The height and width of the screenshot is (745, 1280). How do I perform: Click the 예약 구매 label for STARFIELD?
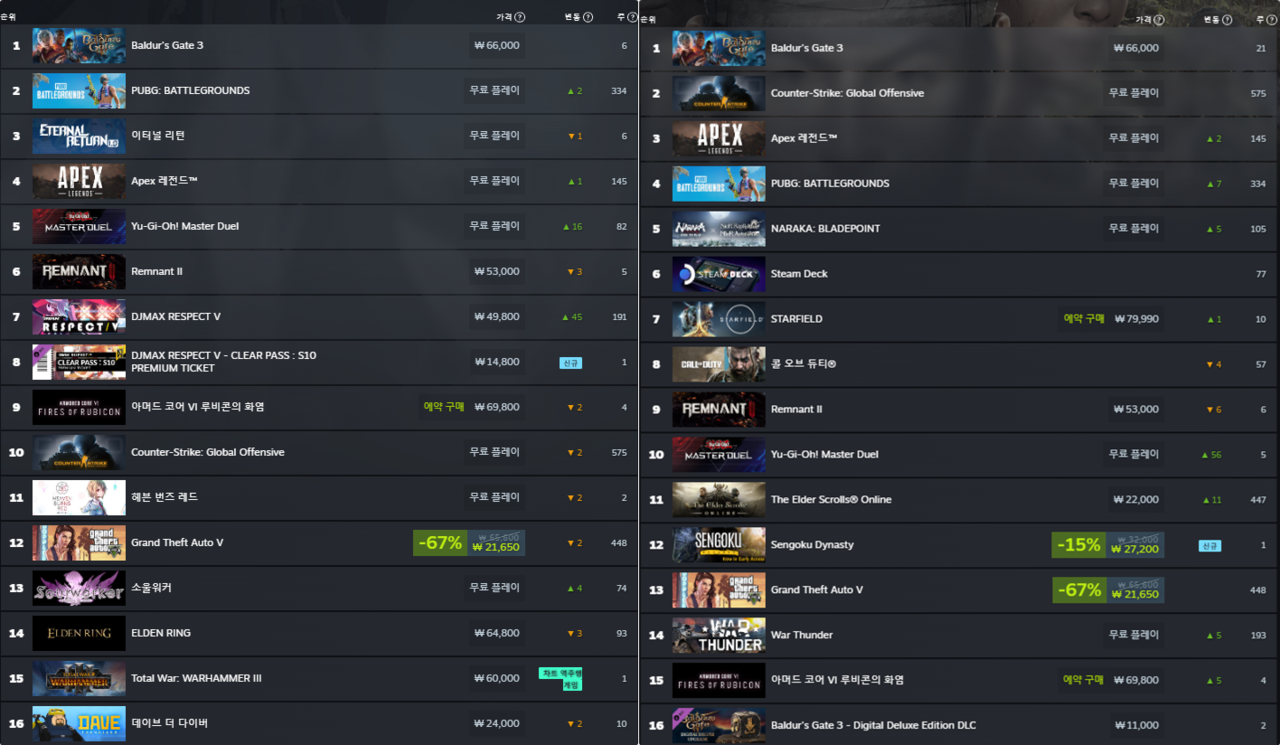1084,319
